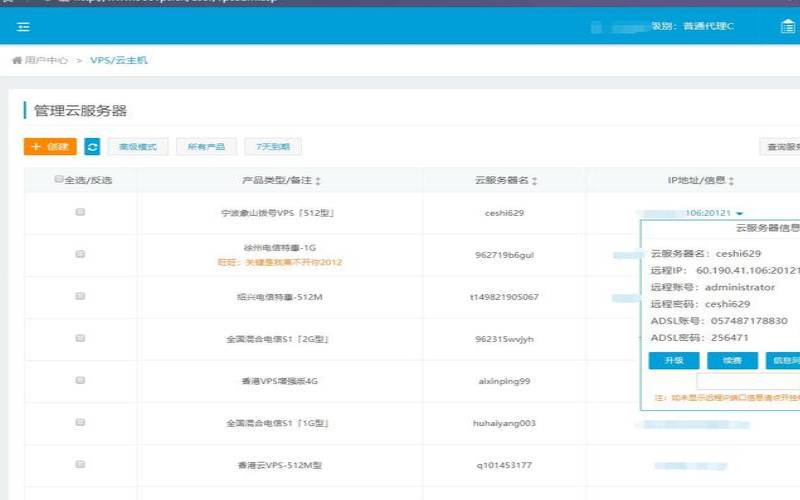Check the row checkbox for aixinping99
Viewport: 800px width, 500px height.
click(x=80, y=380)
